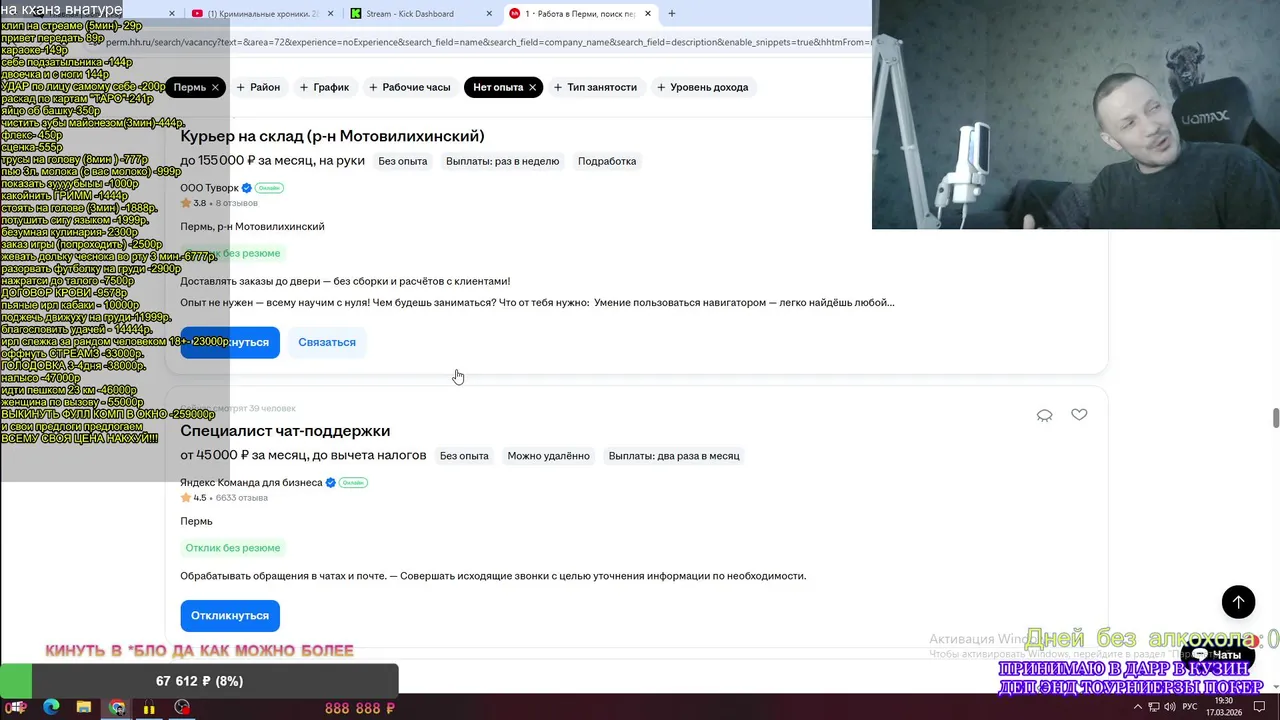Open Курьер на склад vacancy title
The image size is (1280, 720).
click(332, 136)
